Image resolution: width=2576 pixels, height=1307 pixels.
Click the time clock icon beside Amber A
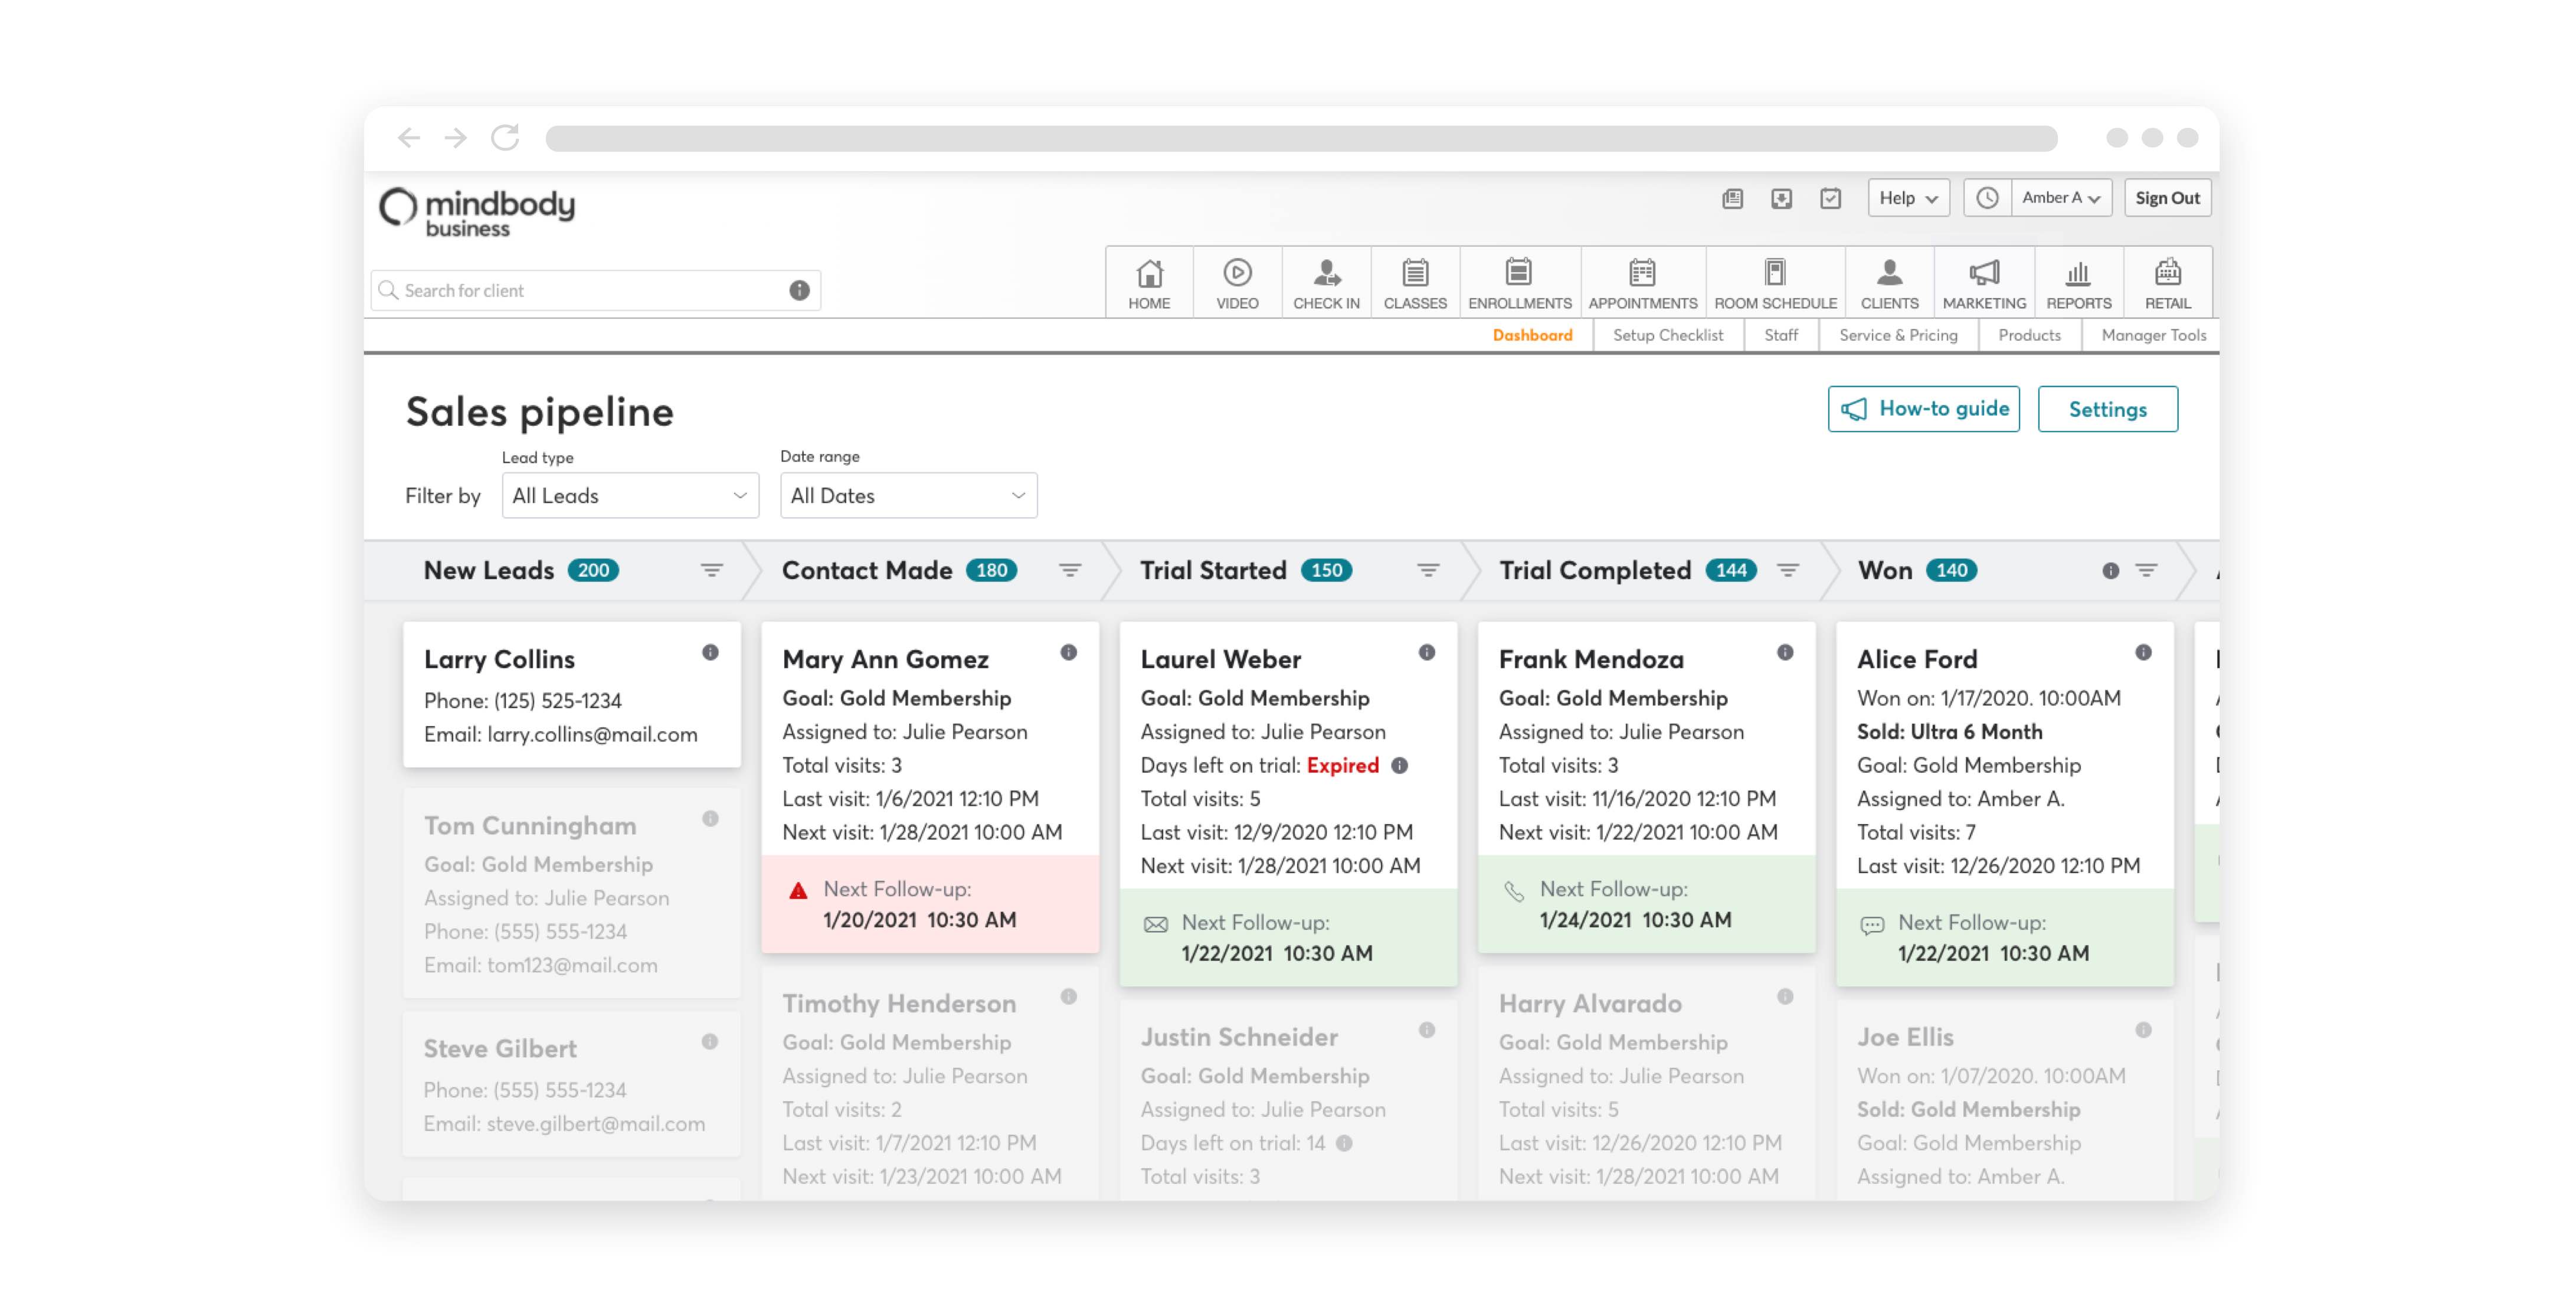pos(1987,198)
